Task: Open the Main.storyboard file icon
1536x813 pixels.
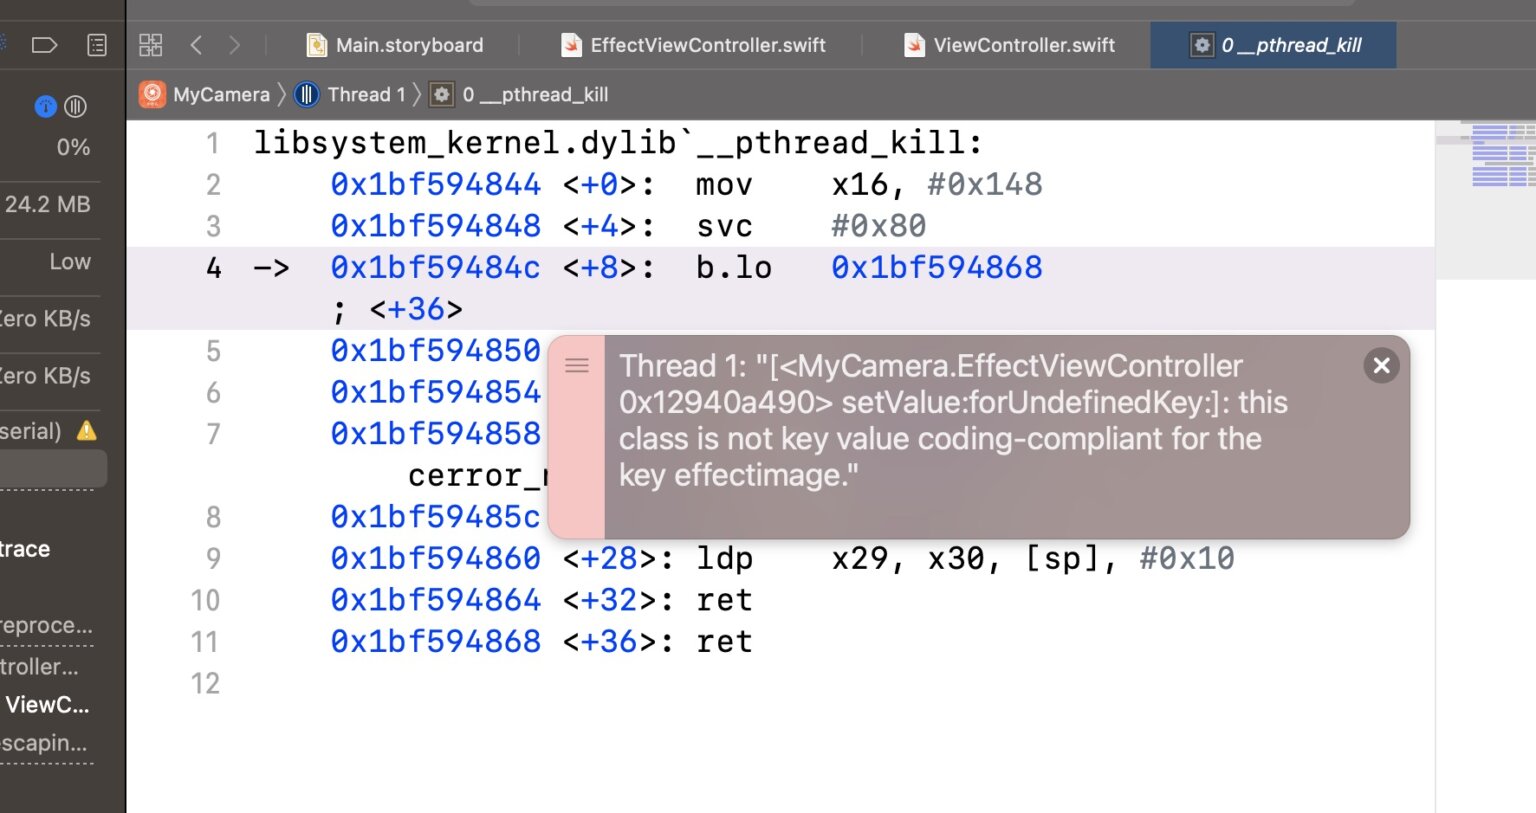Action: 317,44
